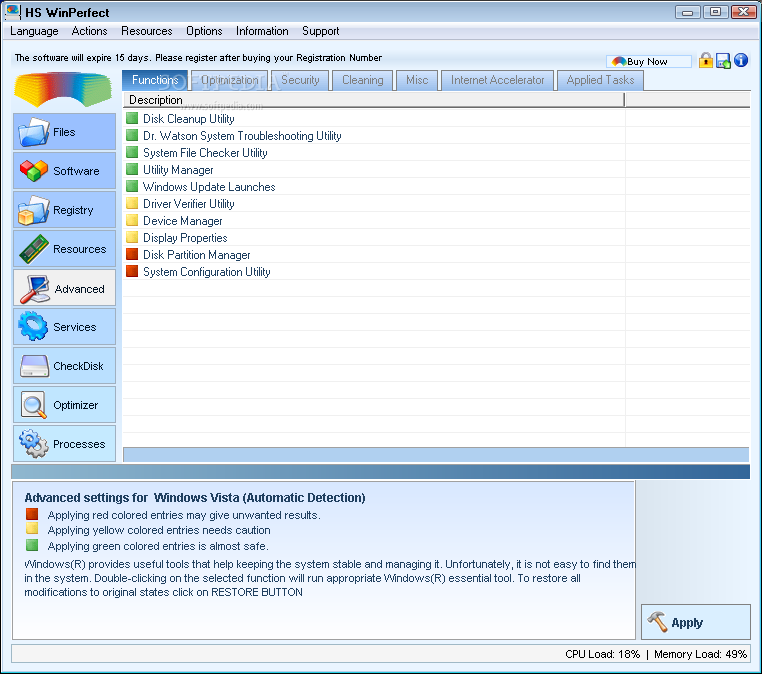
Task: Switch to the Functions tab
Action: pyautogui.click(x=155, y=80)
